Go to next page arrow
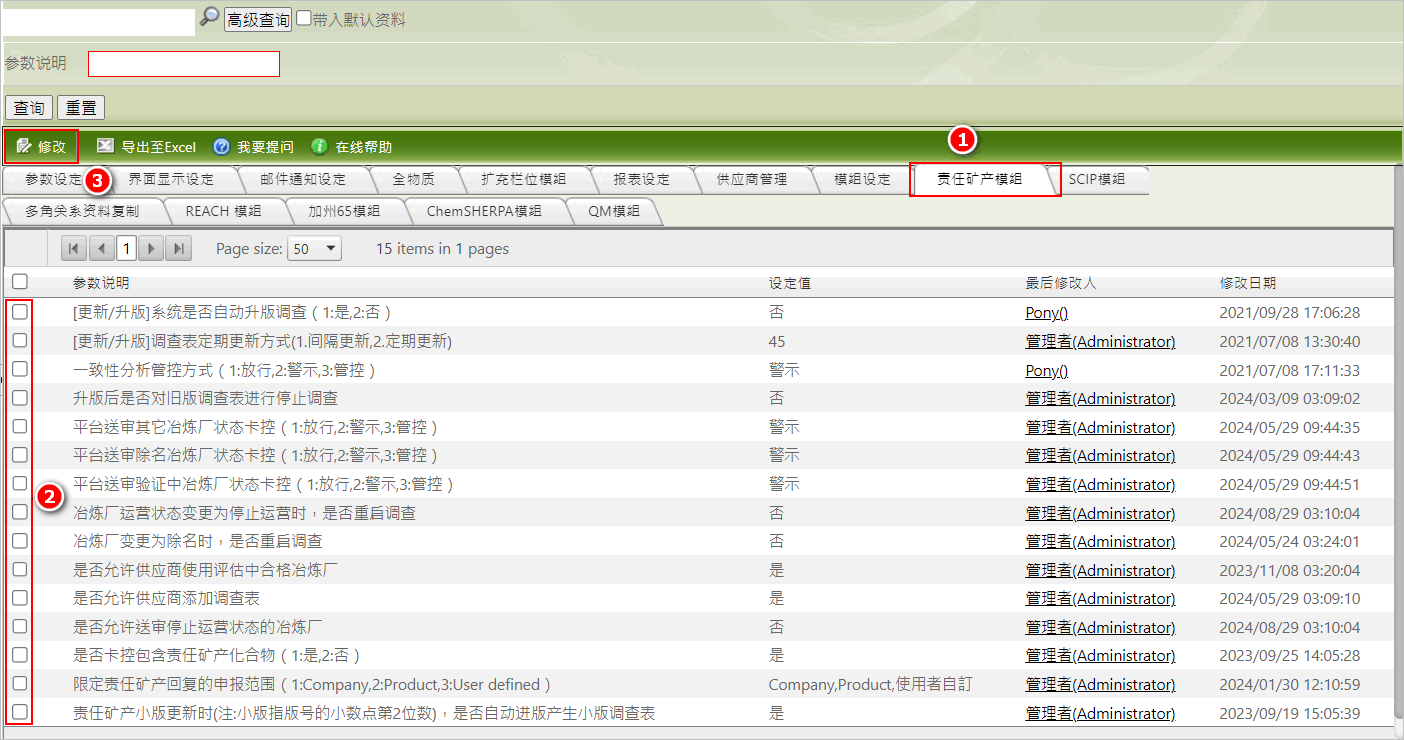Image resolution: width=1404 pixels, height=740 pixels. (151, 249)
